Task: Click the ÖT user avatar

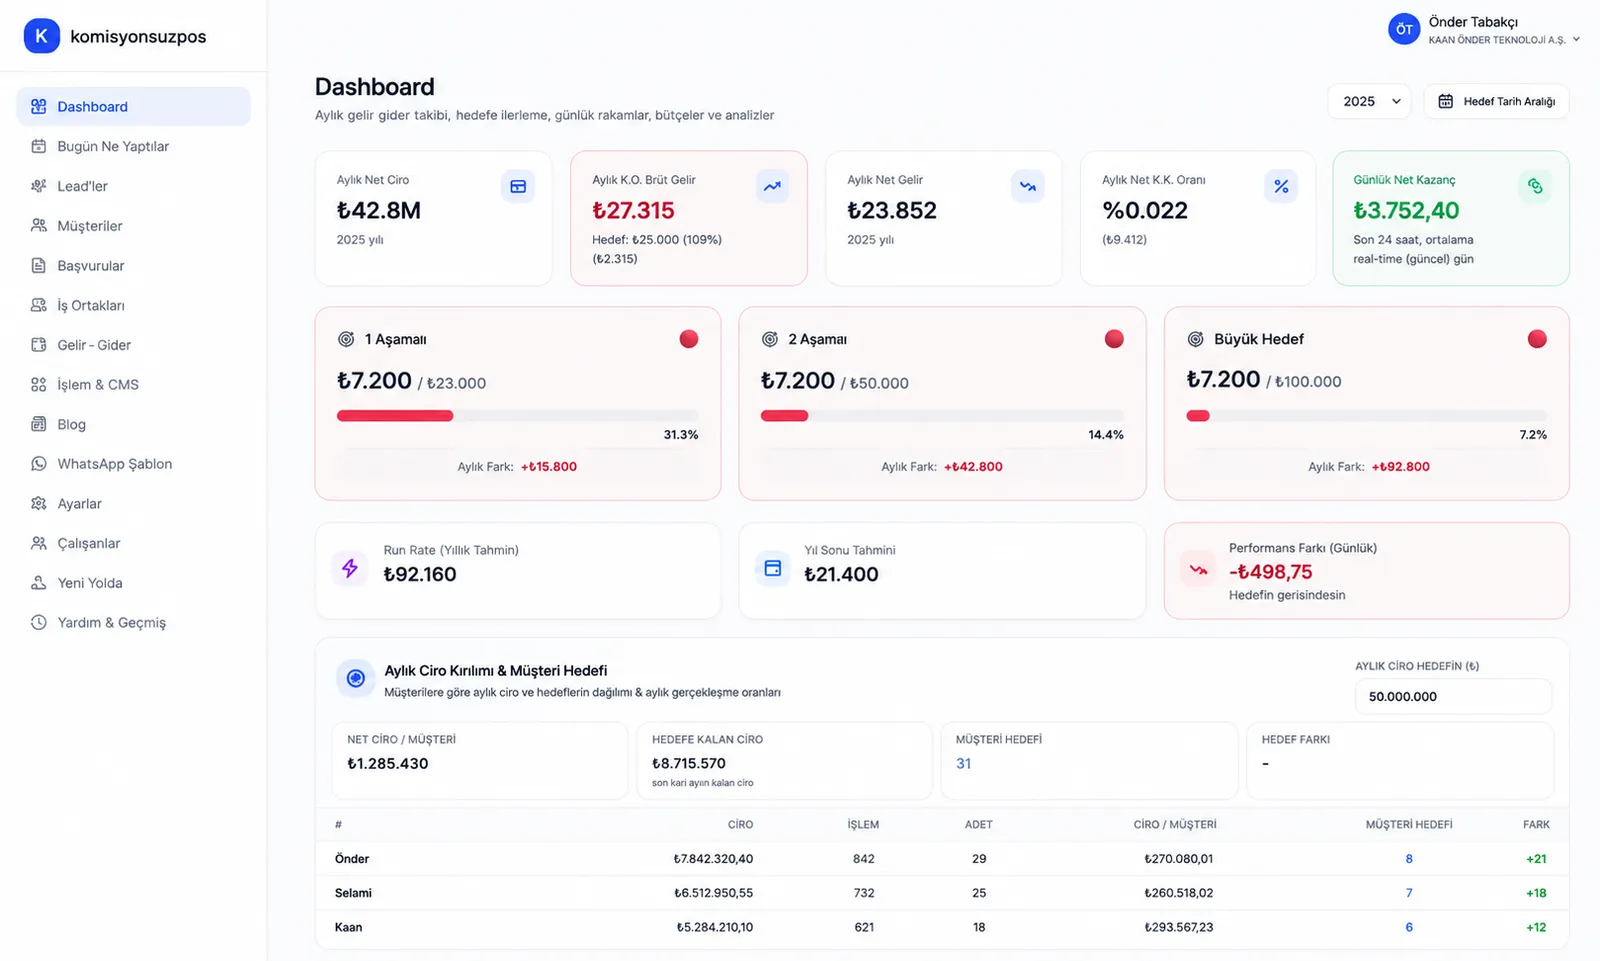Action: pos(1404,29)
